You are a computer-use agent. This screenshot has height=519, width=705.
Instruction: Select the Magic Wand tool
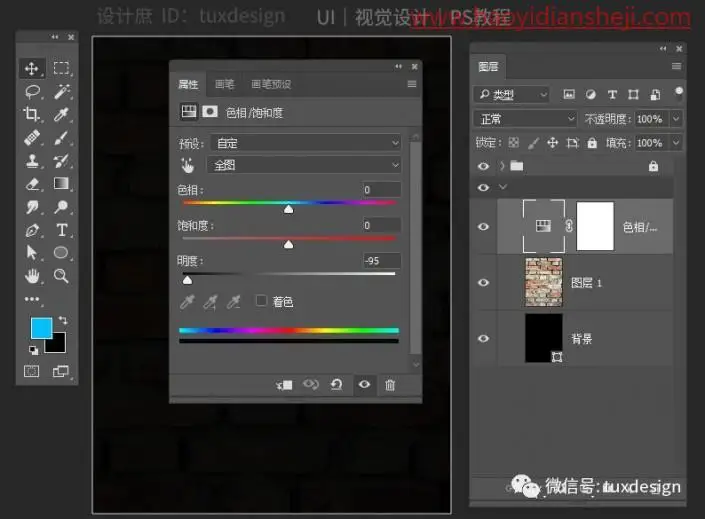(62, 91)
